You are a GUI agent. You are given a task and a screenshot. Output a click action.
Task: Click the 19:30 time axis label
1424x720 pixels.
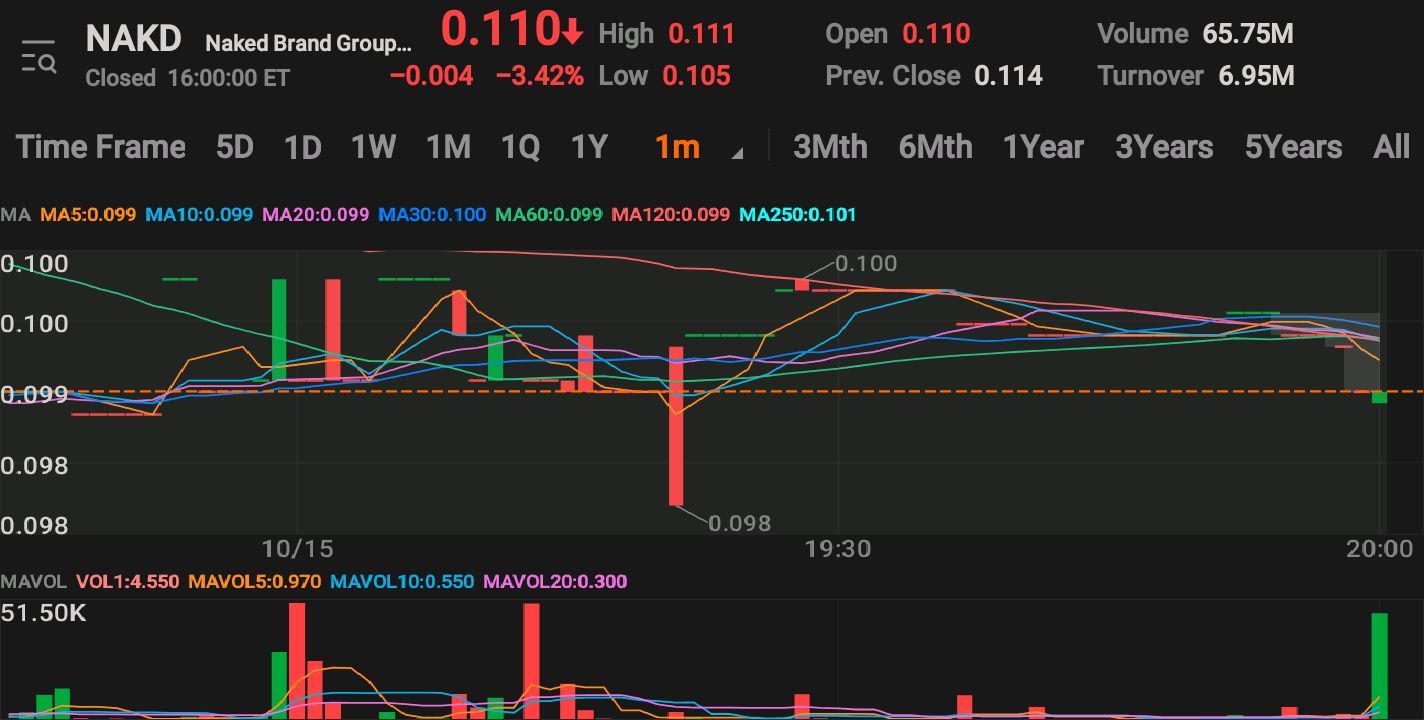(x=838, y=548)
